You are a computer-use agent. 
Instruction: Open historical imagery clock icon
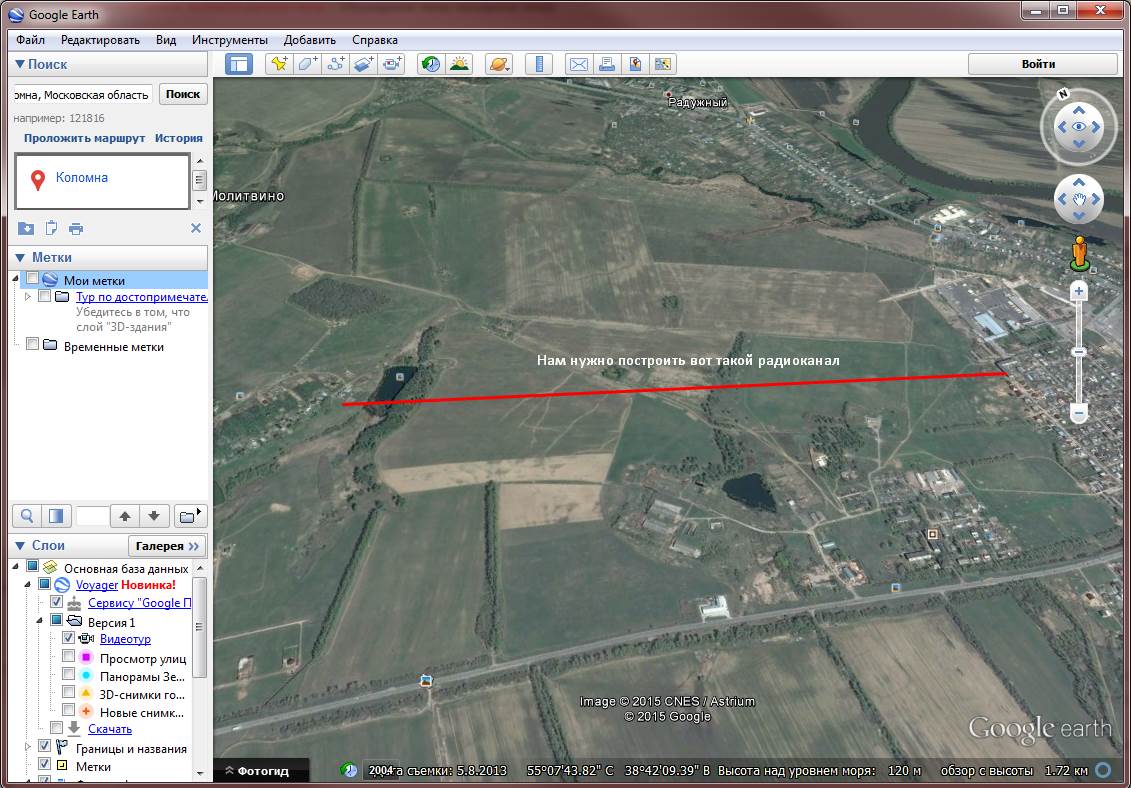(x=430, y=64)
